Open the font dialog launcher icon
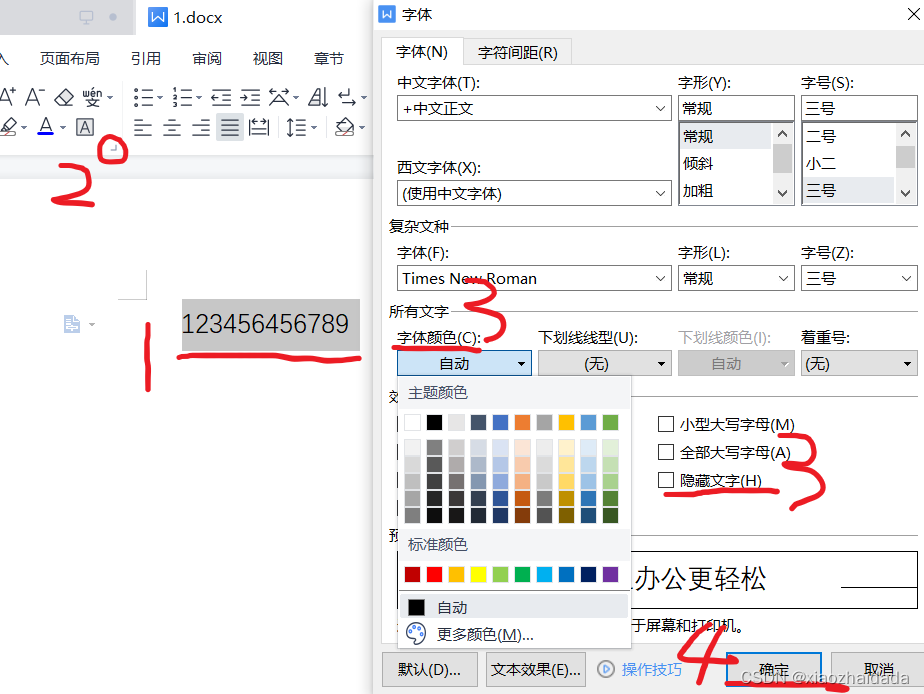 coord(112,150)
